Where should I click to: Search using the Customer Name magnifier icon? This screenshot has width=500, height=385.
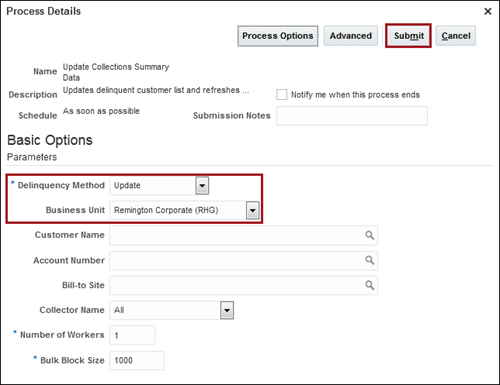[369, 235]
